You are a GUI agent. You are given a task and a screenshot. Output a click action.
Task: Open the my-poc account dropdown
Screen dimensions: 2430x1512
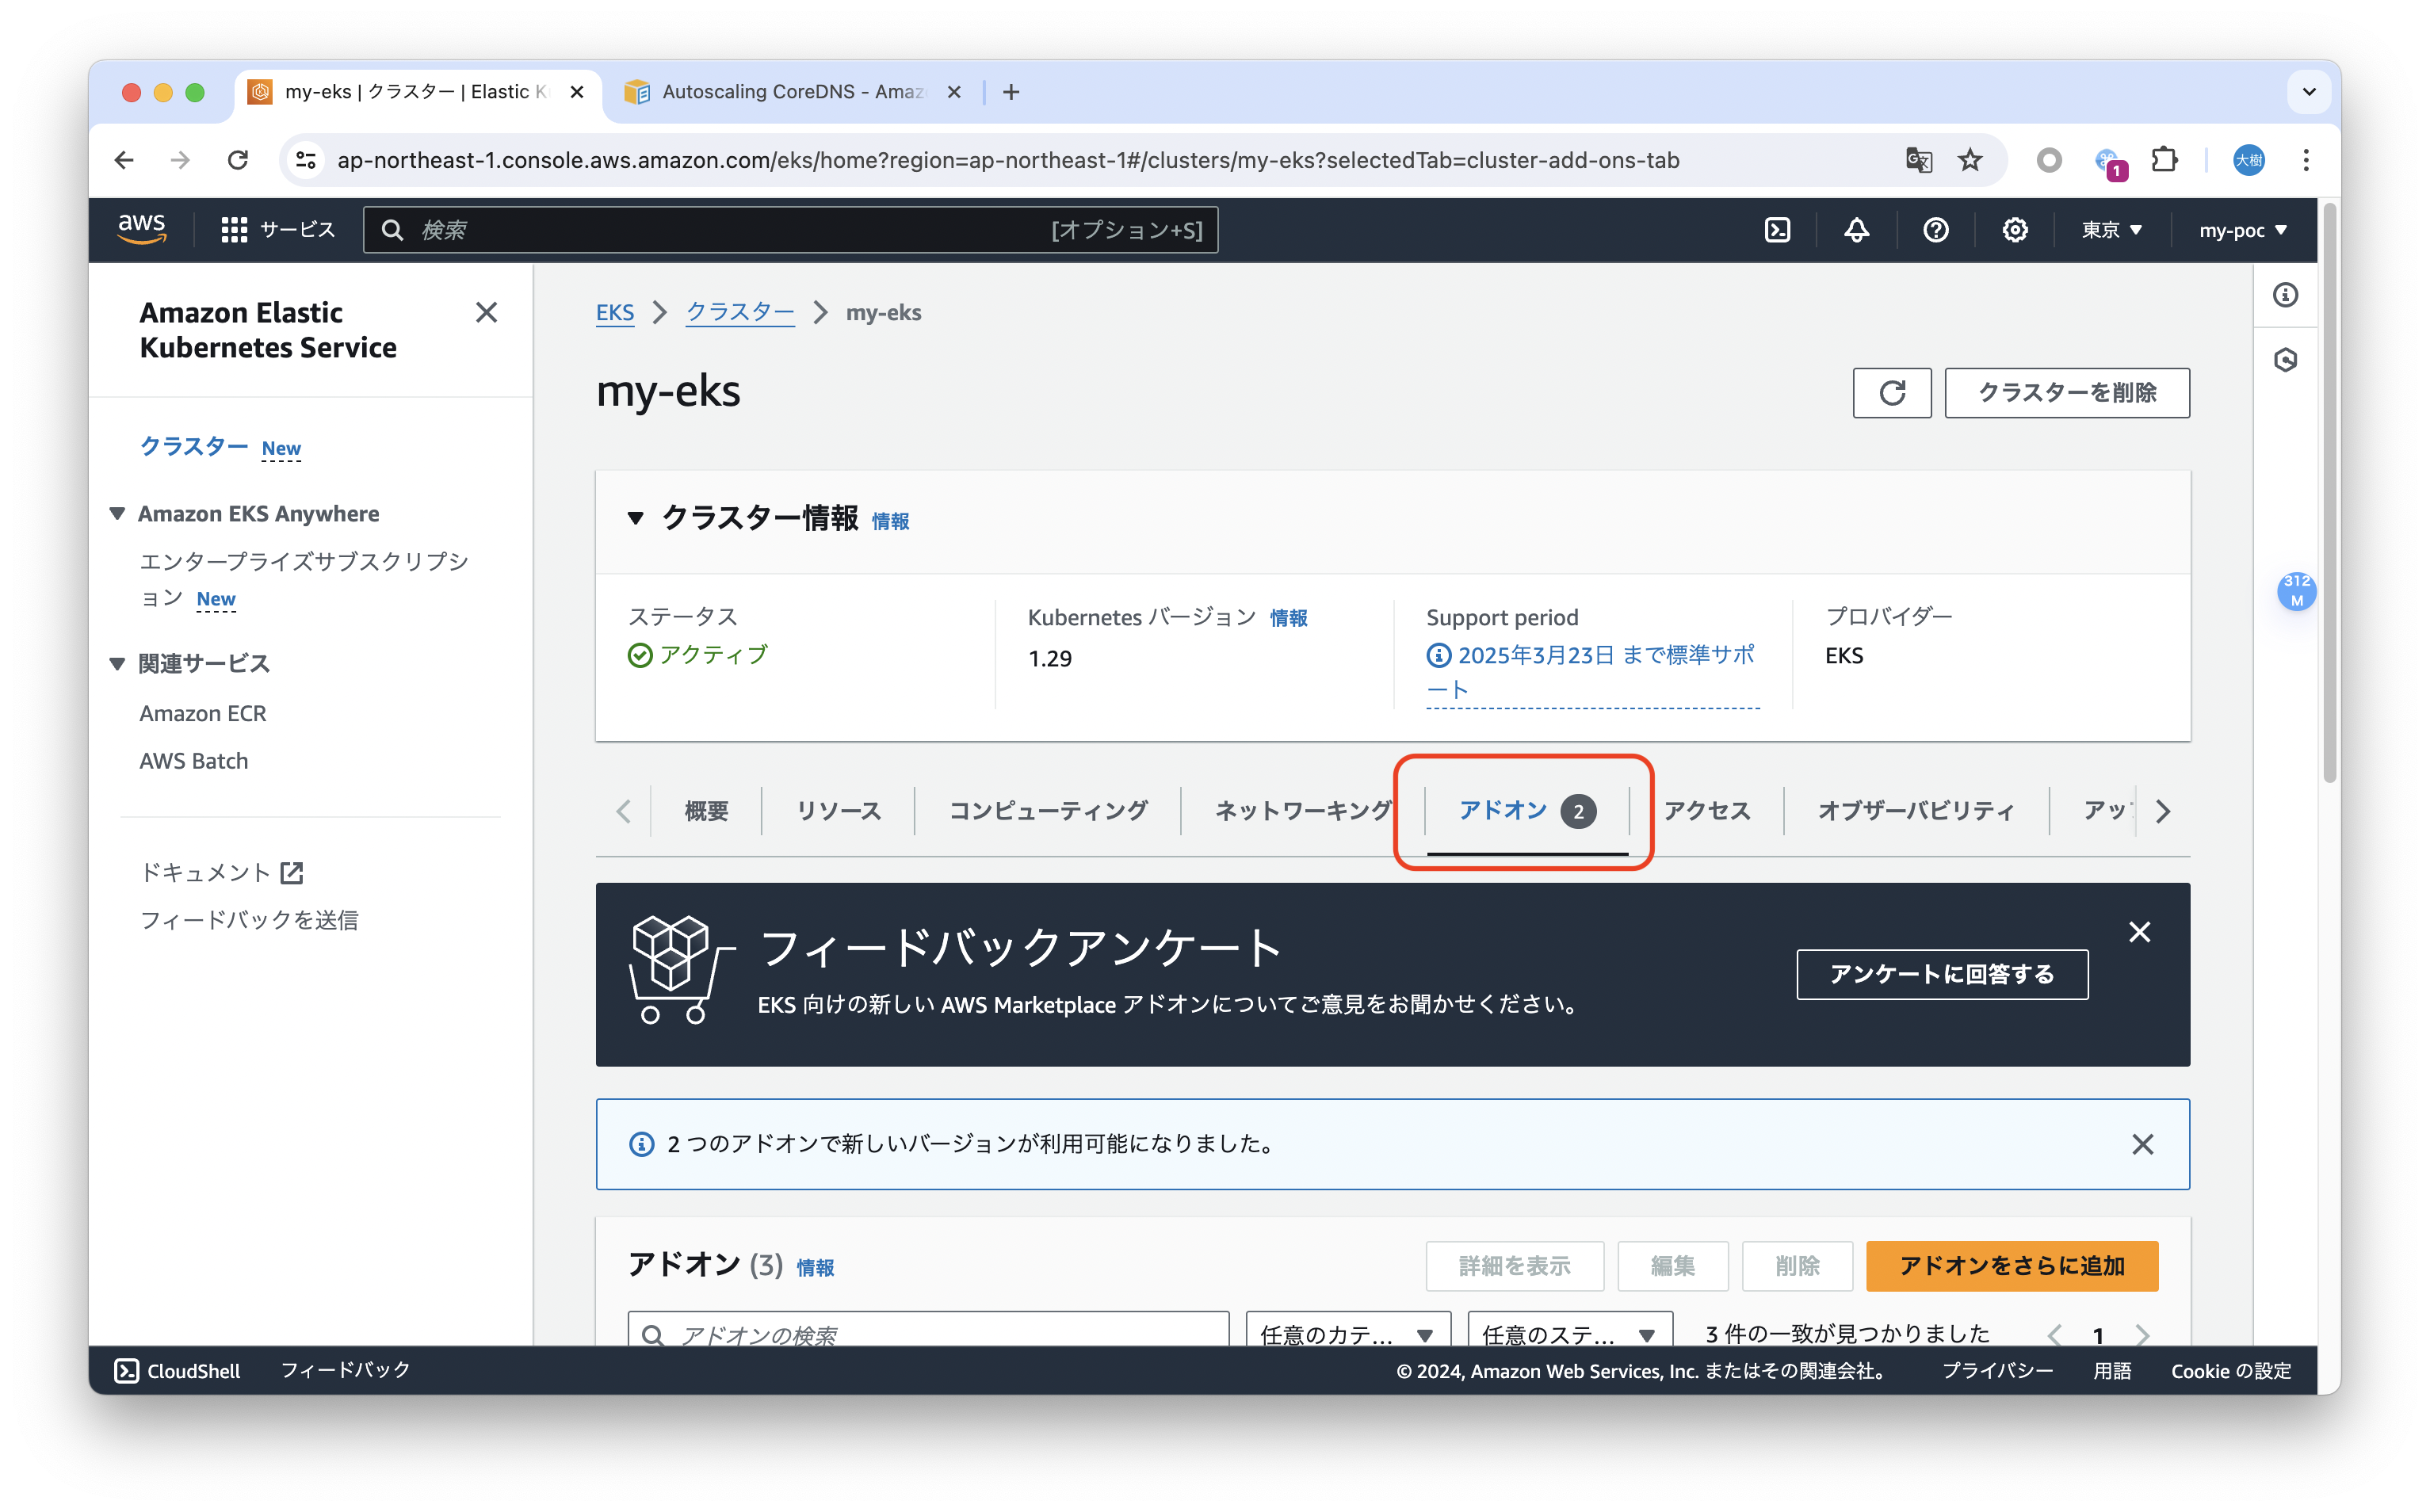[2242, 230]
